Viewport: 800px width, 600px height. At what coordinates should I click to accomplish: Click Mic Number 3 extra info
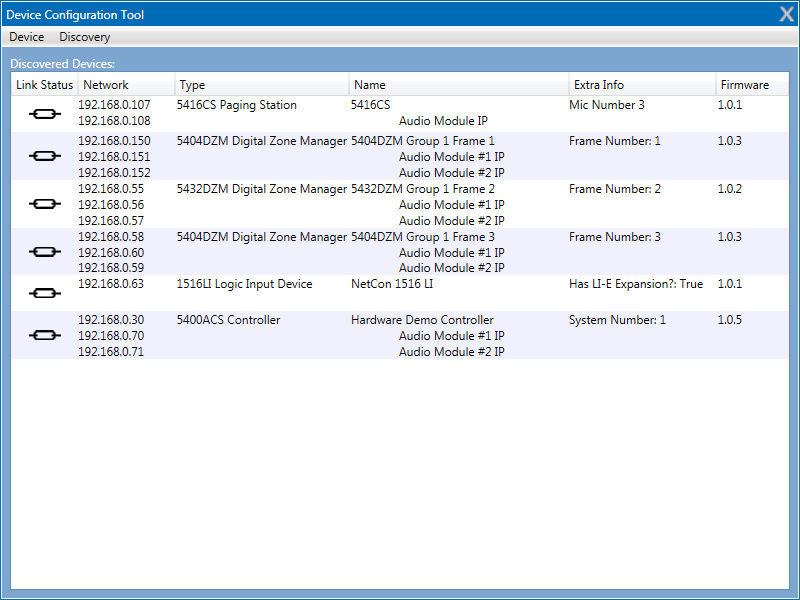pos(606,105)
